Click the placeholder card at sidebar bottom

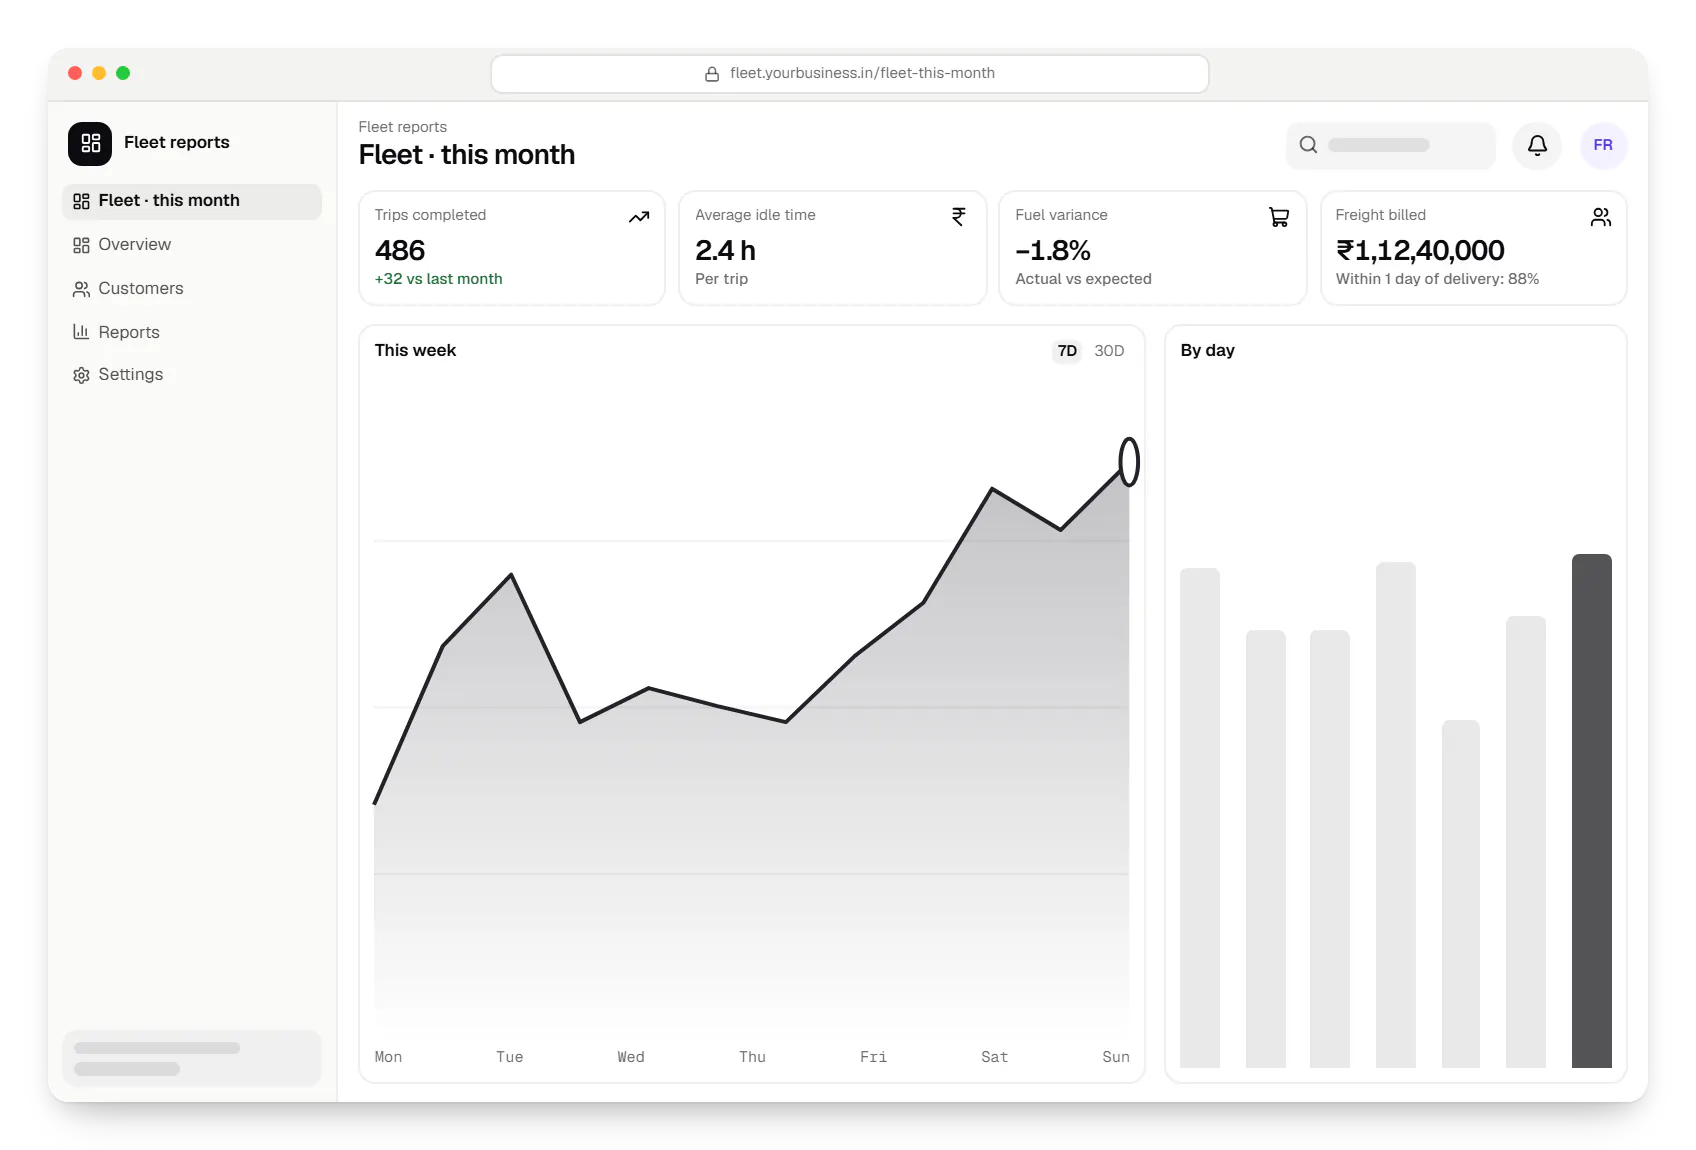point(192,1058)
